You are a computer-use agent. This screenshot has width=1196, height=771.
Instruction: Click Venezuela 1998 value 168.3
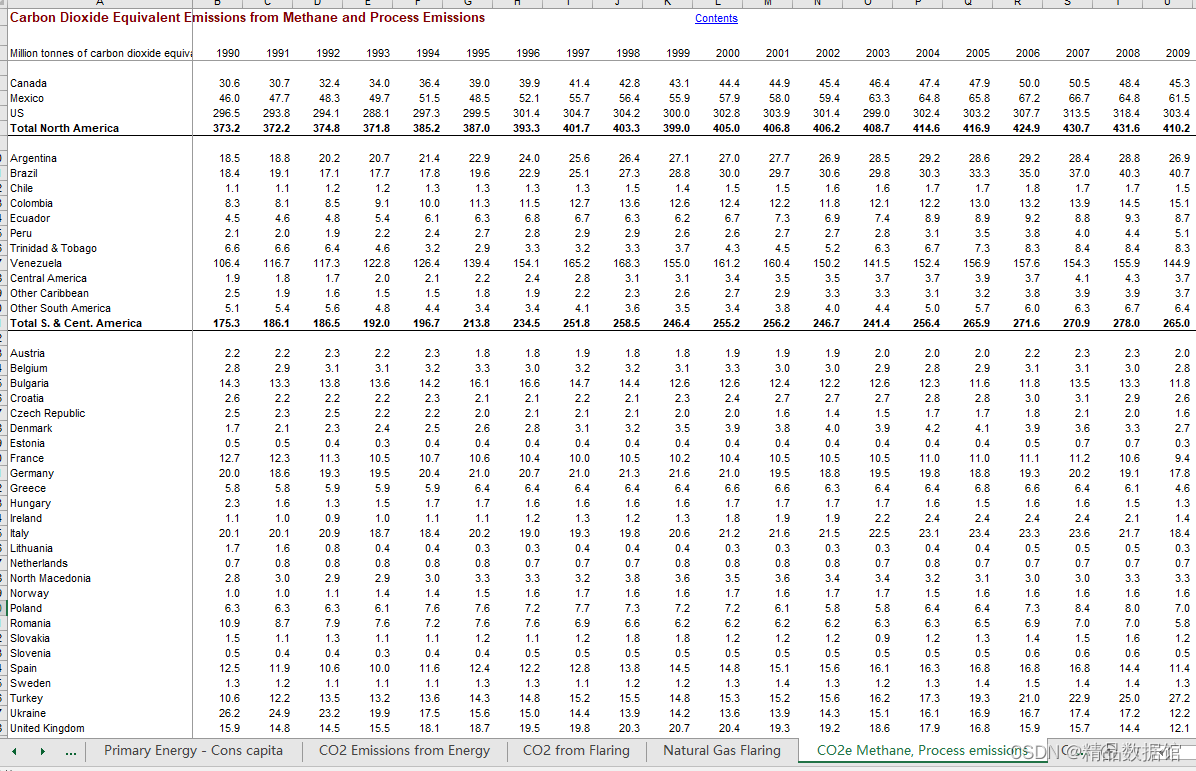627,263
